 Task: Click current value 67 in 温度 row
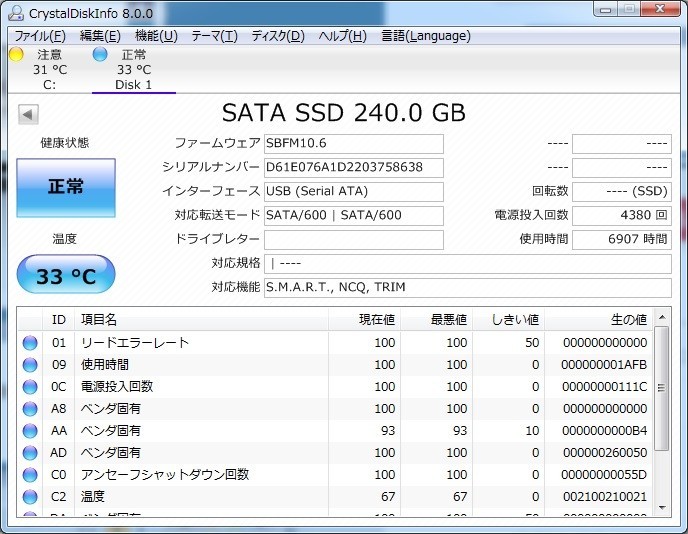pyautogui.click(x=388, y=497)
